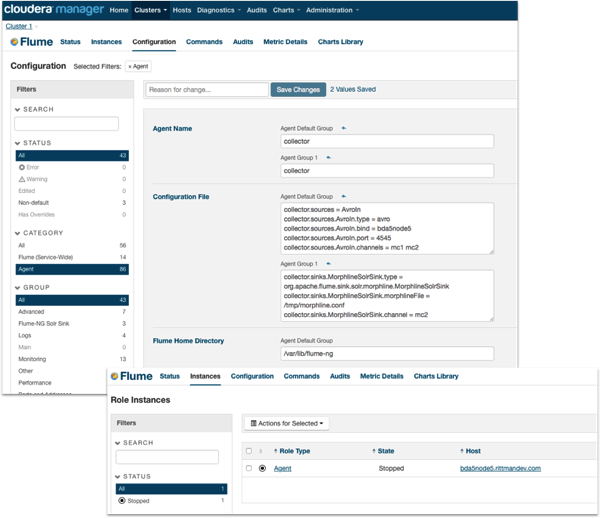
Task: Click the Error status filter icon
Action: (22, 167)
